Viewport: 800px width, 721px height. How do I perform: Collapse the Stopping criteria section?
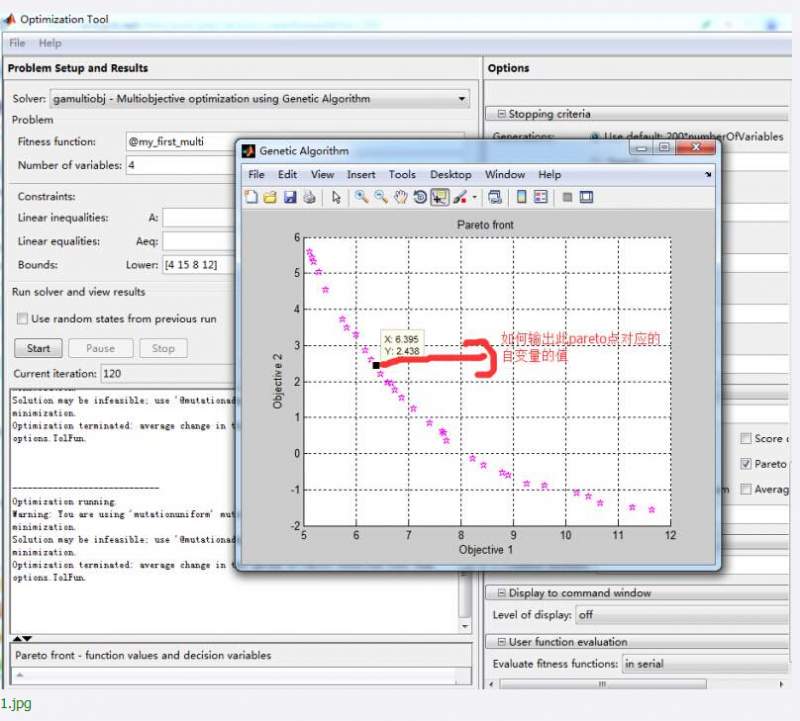[x=501, y=114]
